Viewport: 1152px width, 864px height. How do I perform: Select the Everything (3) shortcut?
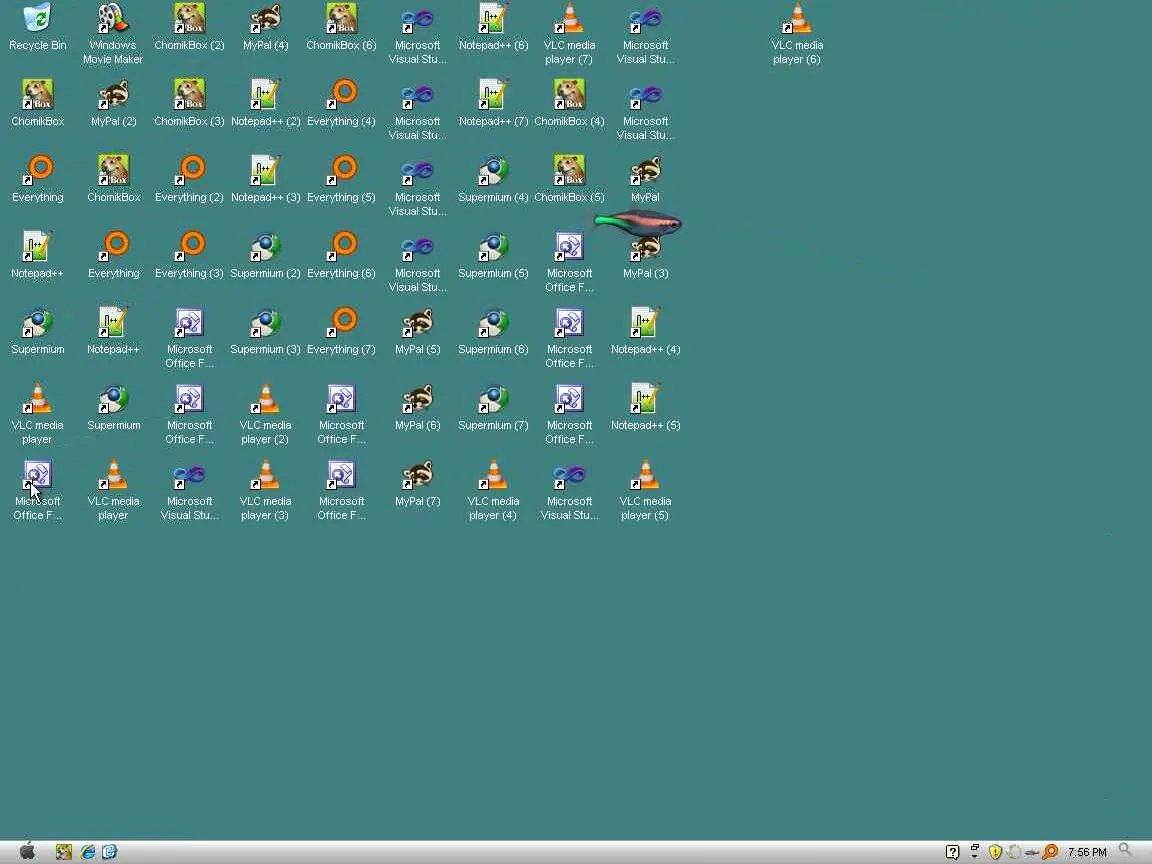pyautogui.click(x=190, y=256)
